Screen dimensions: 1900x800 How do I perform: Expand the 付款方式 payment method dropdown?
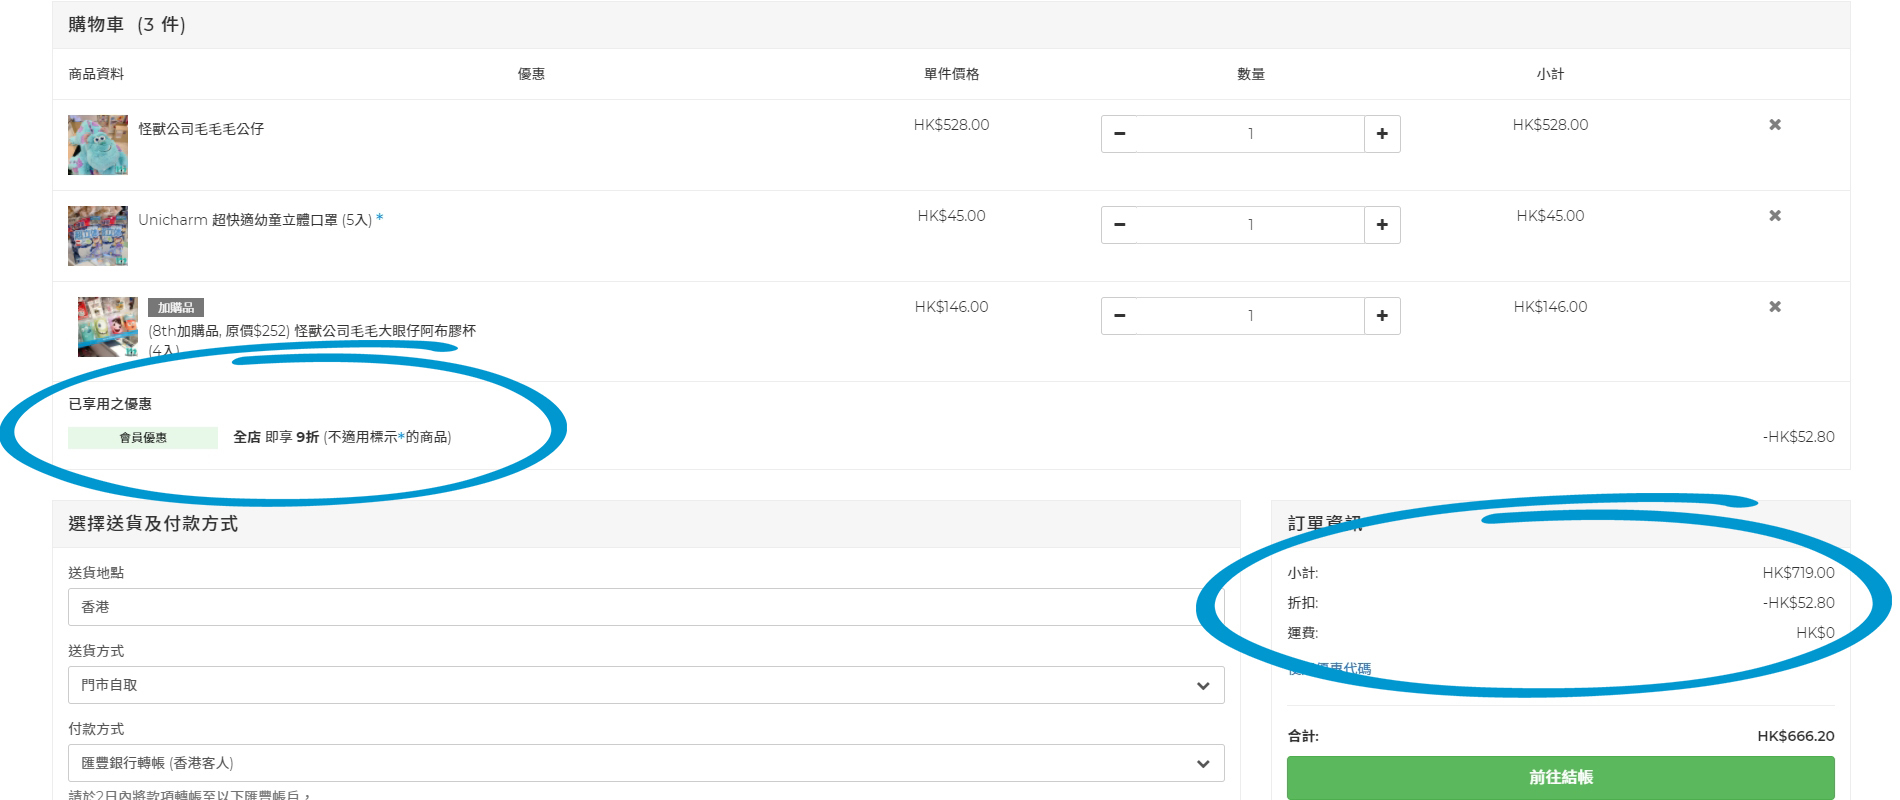[x=645, y=763]
